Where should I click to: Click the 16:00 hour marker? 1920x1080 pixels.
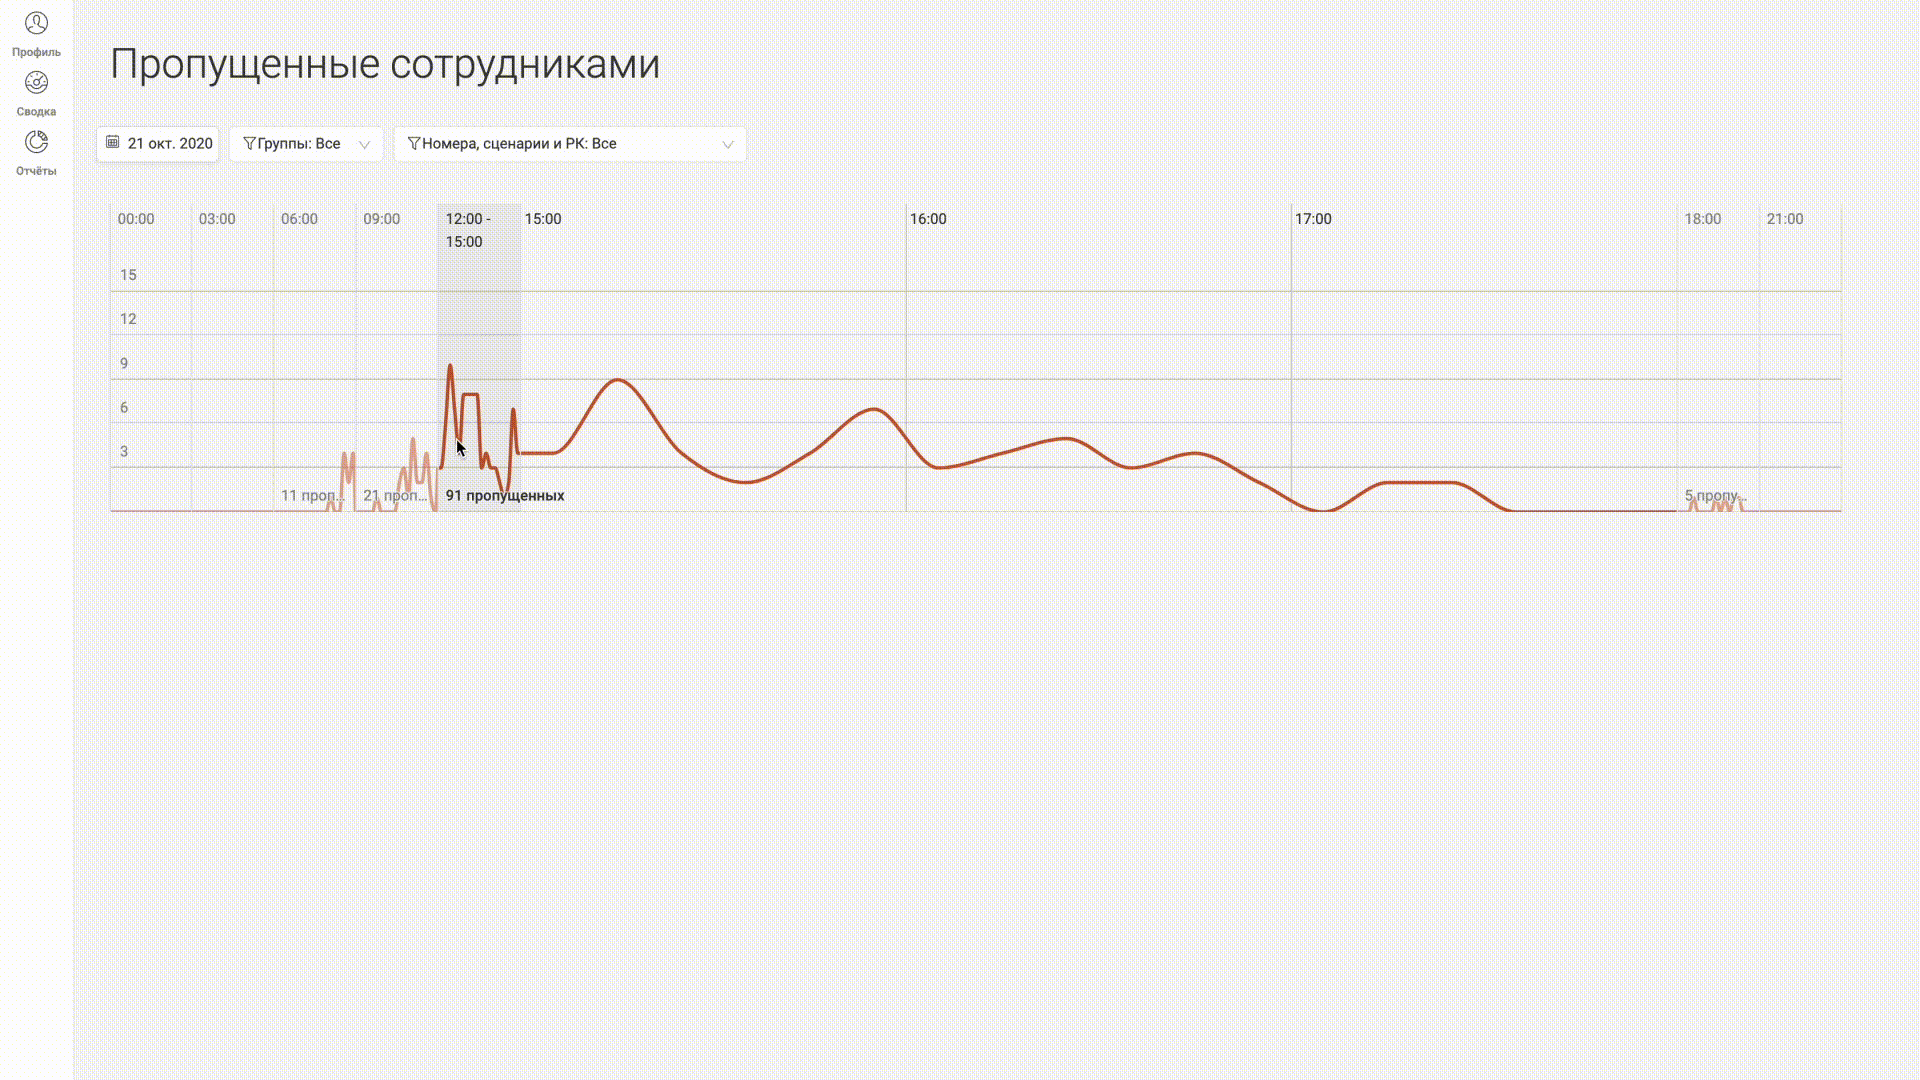(928, 219)
